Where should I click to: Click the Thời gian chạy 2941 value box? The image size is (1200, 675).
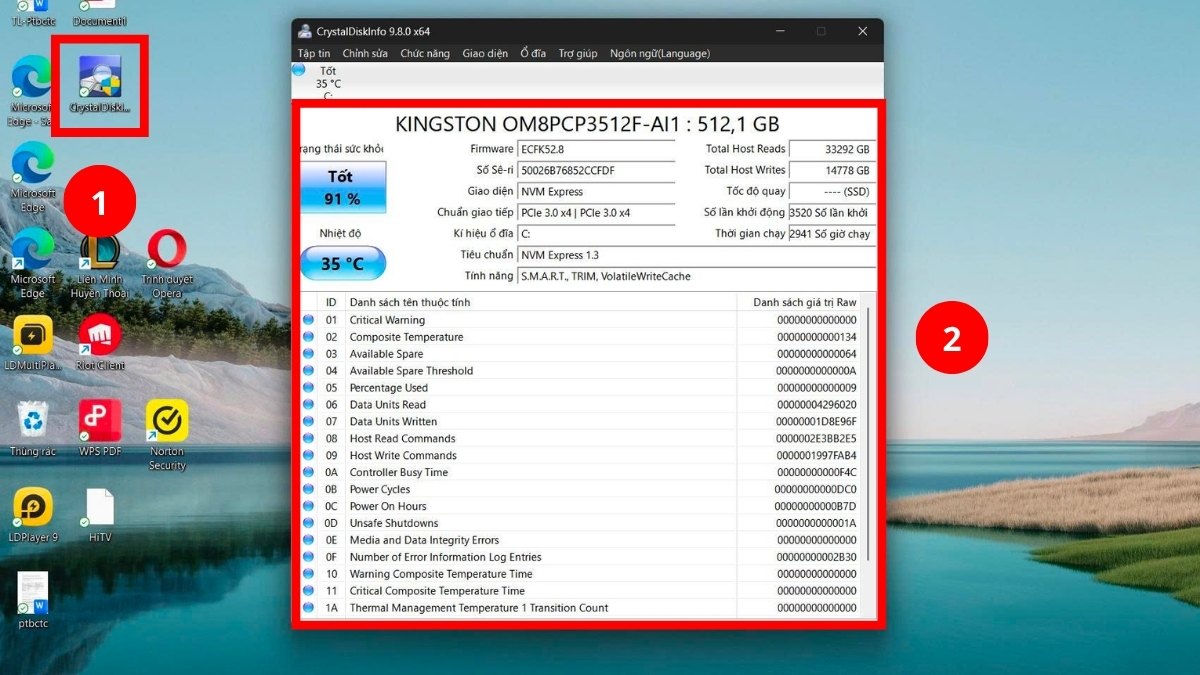pyautogui.click(x=831, y=234)
